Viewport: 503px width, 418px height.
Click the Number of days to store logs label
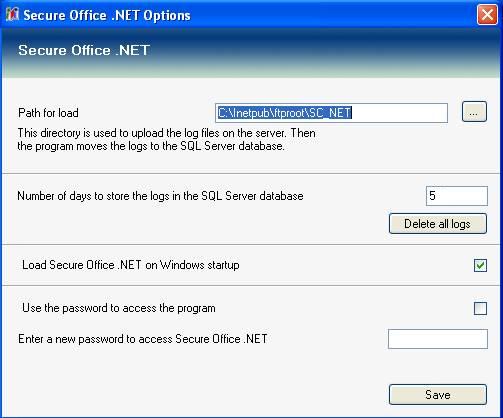point(160,196)
